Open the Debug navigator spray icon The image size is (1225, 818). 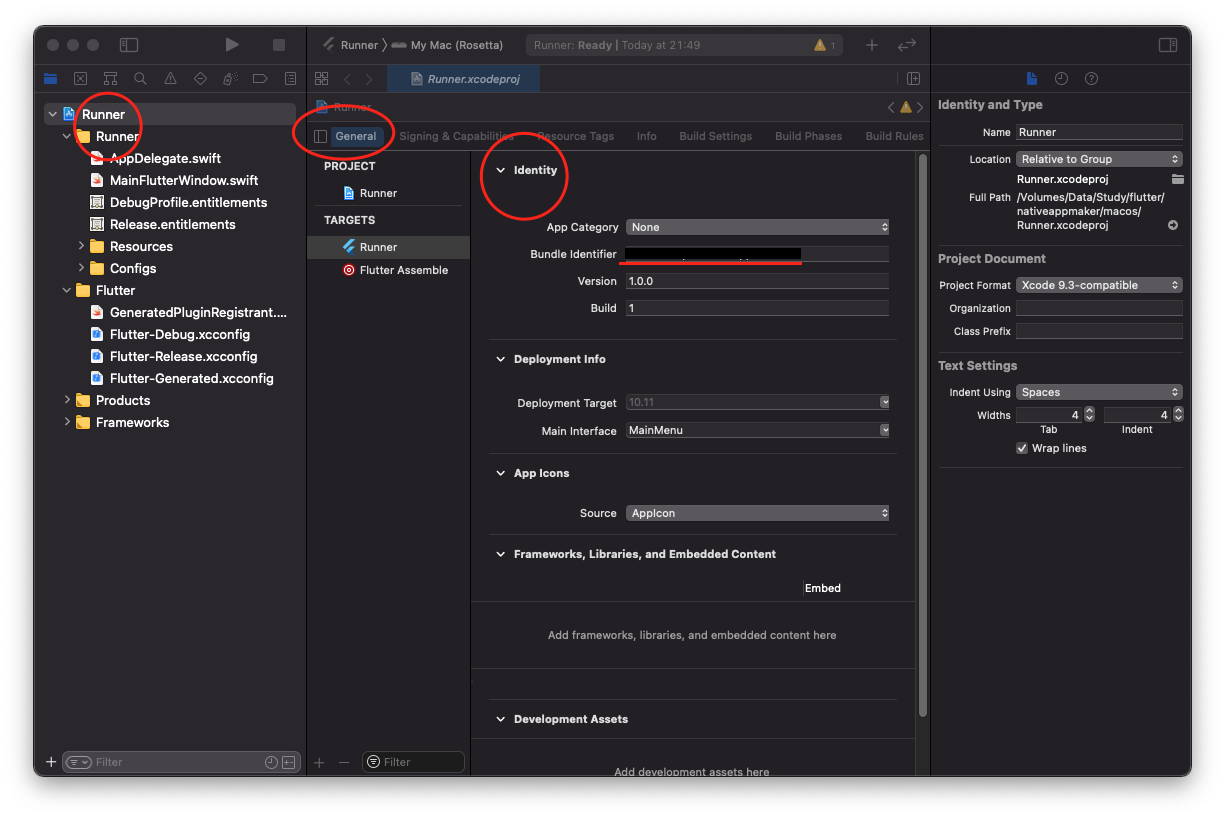coord(230,79)
